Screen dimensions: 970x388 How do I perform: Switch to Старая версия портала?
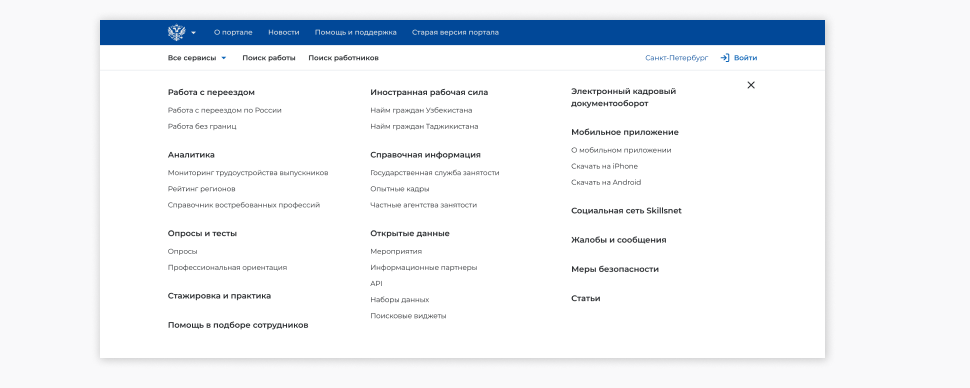click(455, 32)
